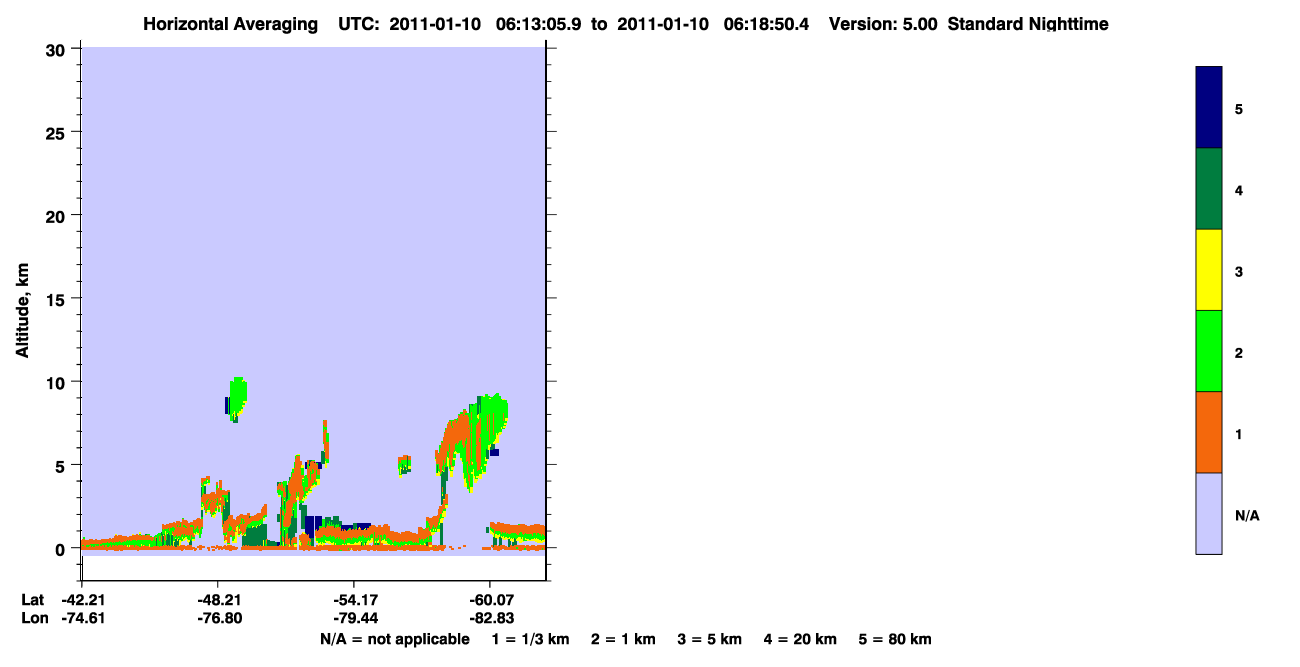The image size is (1300, 667).
Task: Click the isolated green cloud feature near 9 km
Action: 236,399
